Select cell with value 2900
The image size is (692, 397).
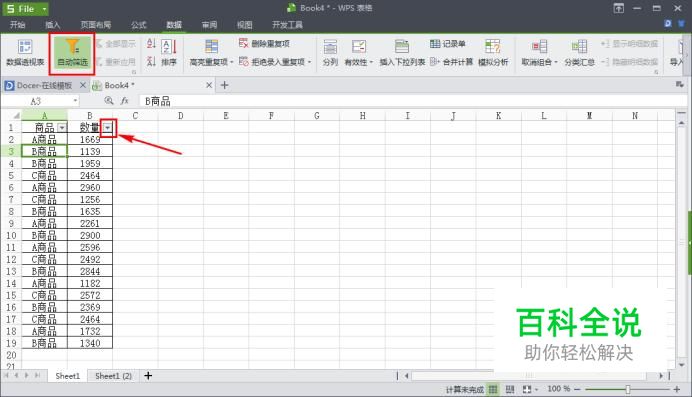[x=90, y=235]
